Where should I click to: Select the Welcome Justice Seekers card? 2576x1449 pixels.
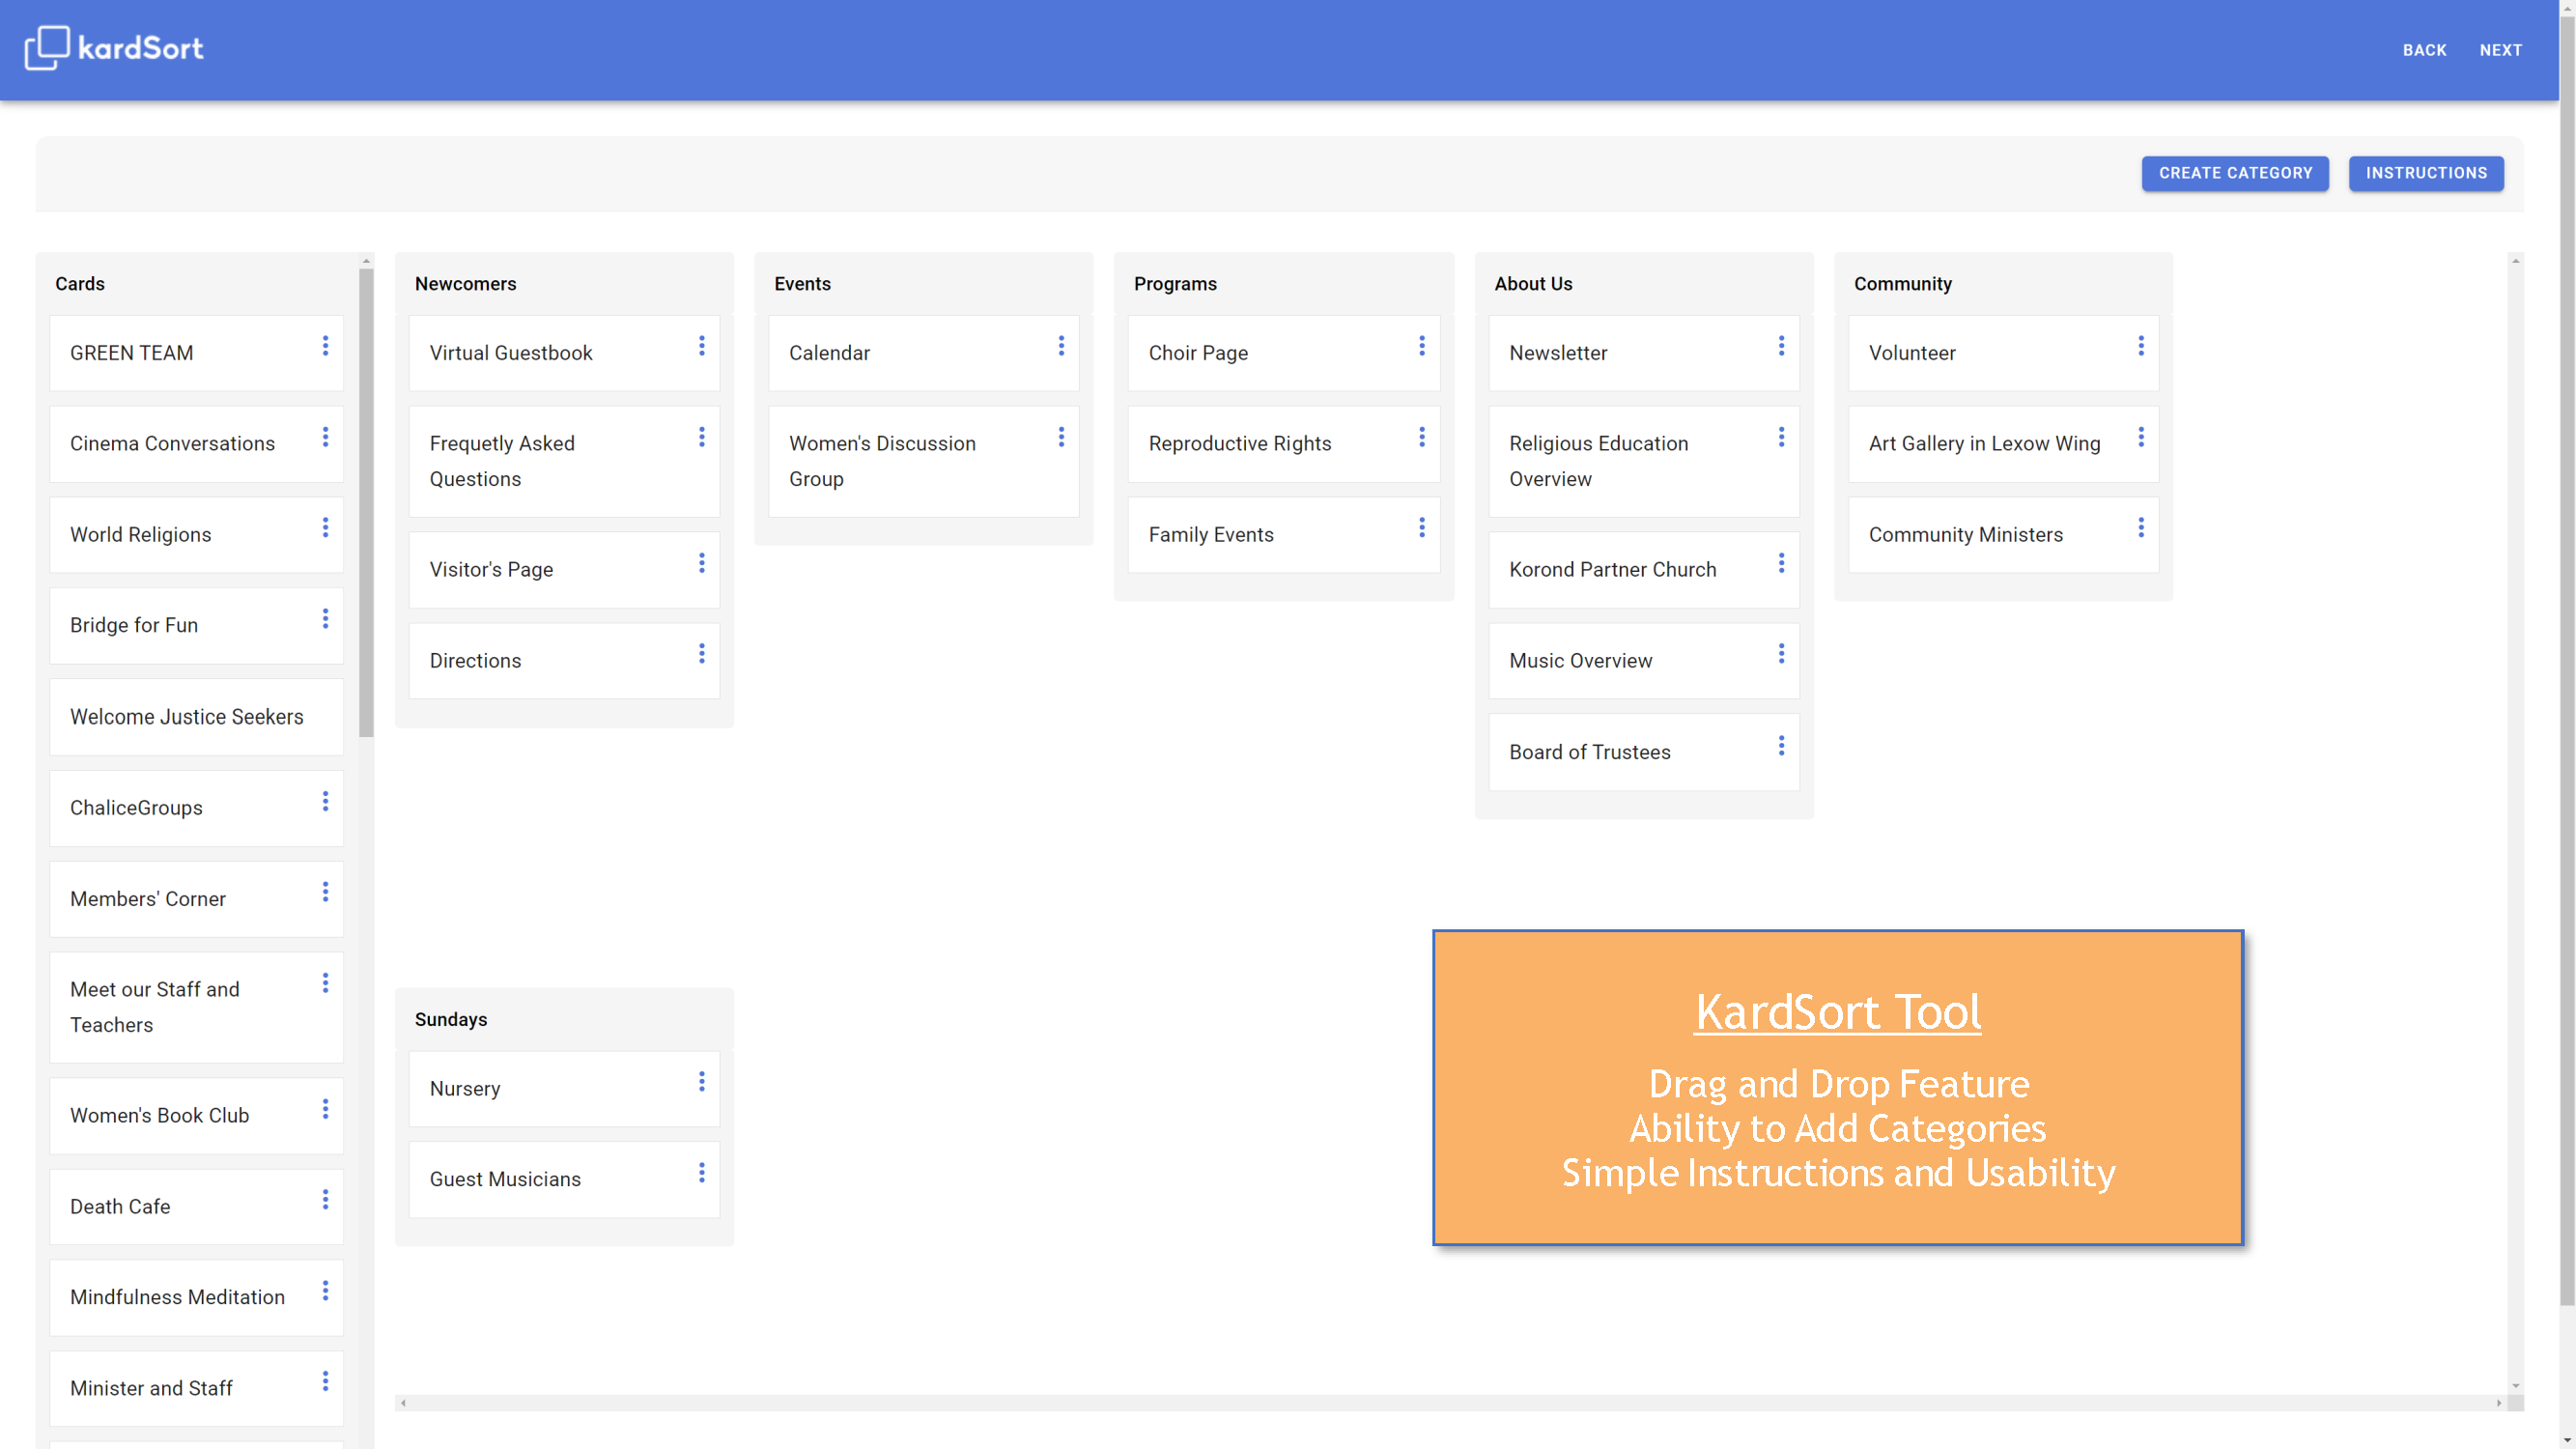(196, 717)
